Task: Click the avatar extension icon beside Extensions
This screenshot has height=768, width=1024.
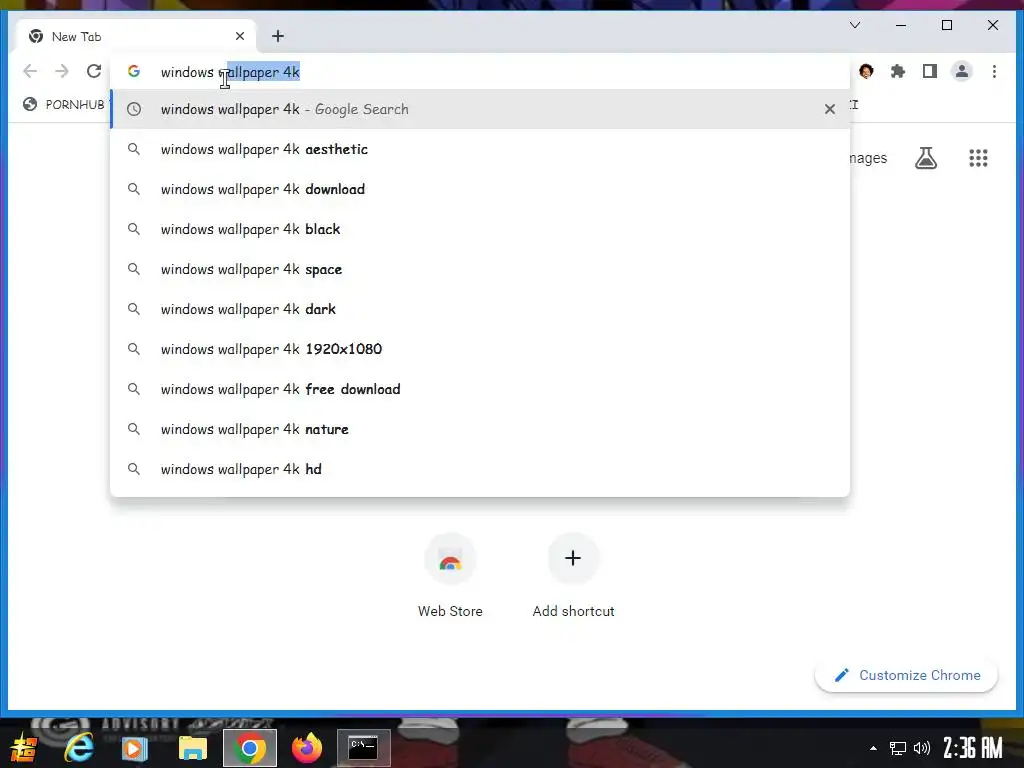Action: coord(867,71)
